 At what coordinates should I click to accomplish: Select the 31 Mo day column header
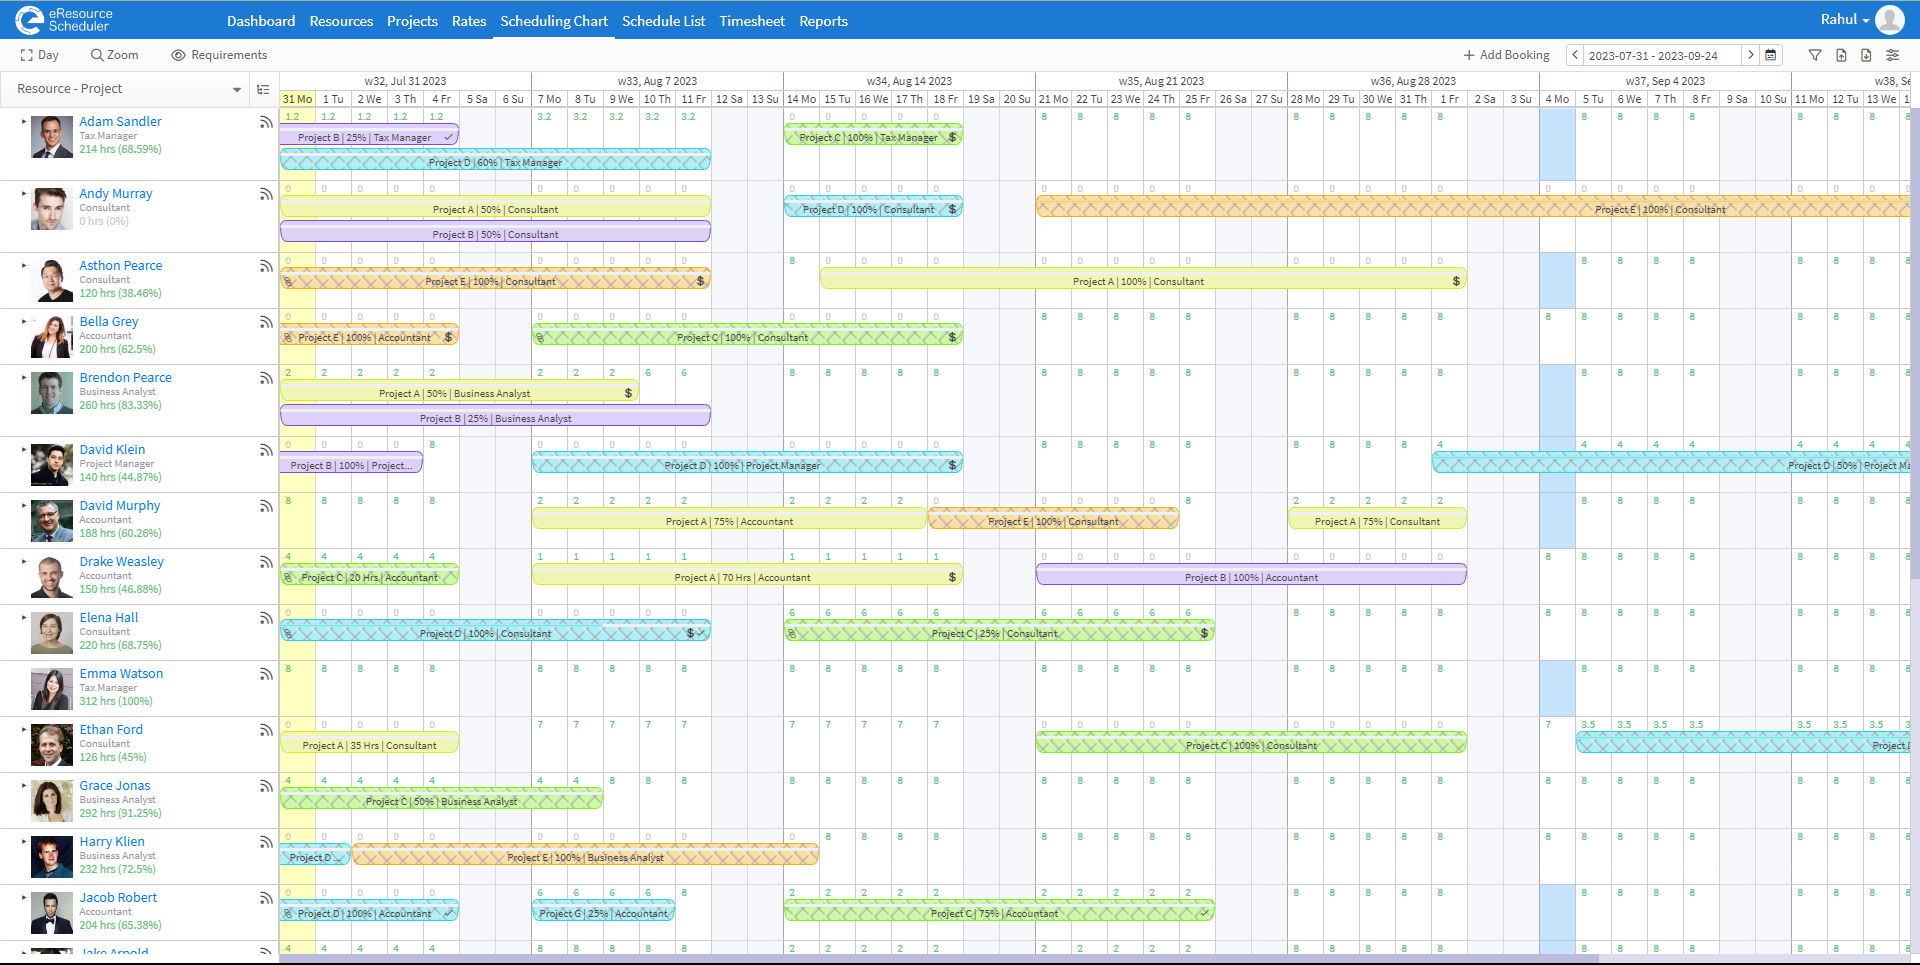tap(297, 99)
